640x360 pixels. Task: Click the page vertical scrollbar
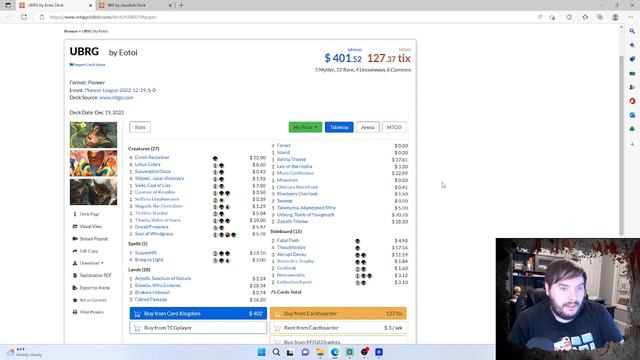tap(621, 145)
